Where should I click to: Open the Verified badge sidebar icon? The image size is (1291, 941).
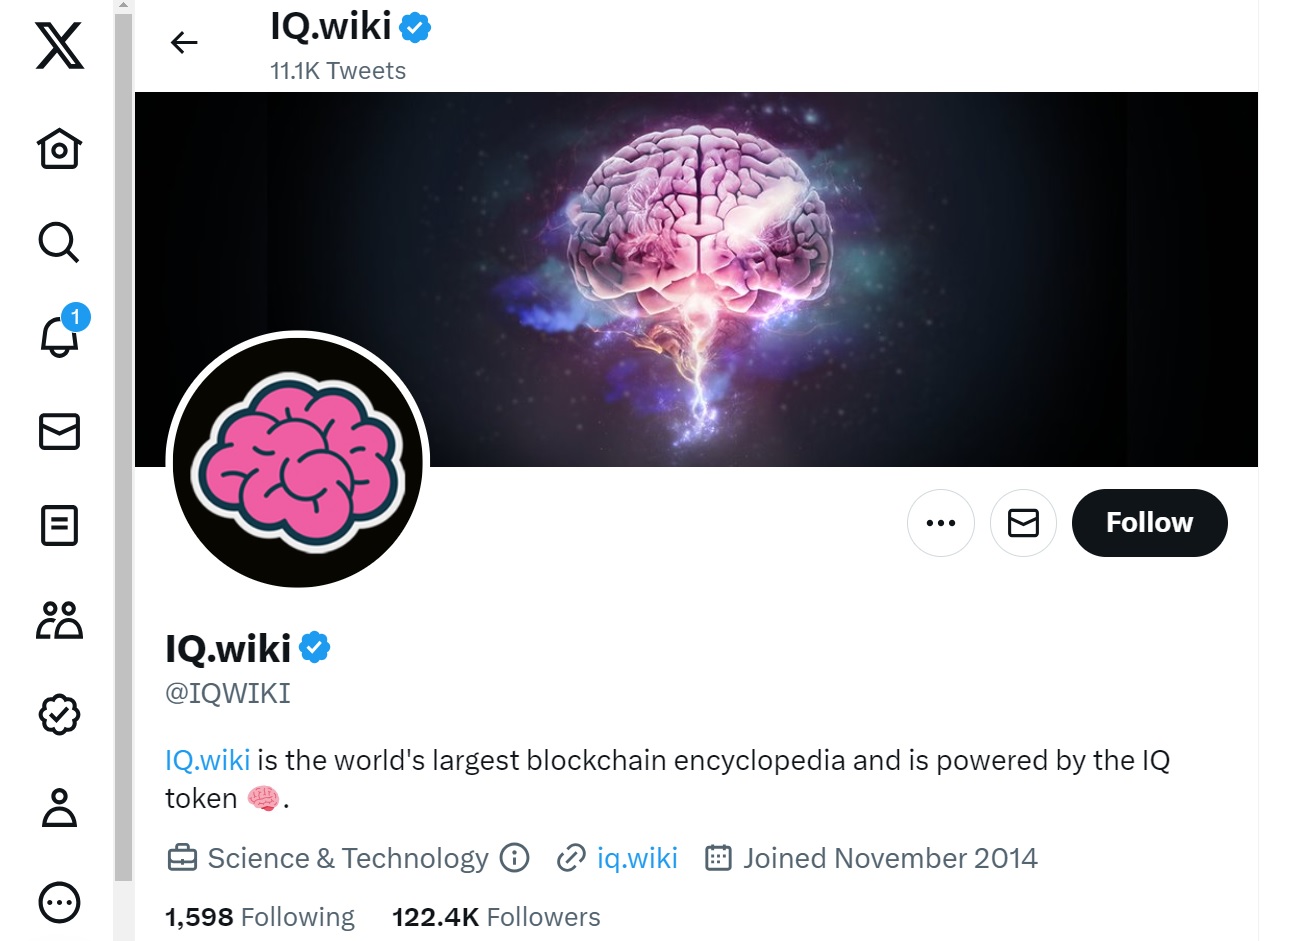59,714
